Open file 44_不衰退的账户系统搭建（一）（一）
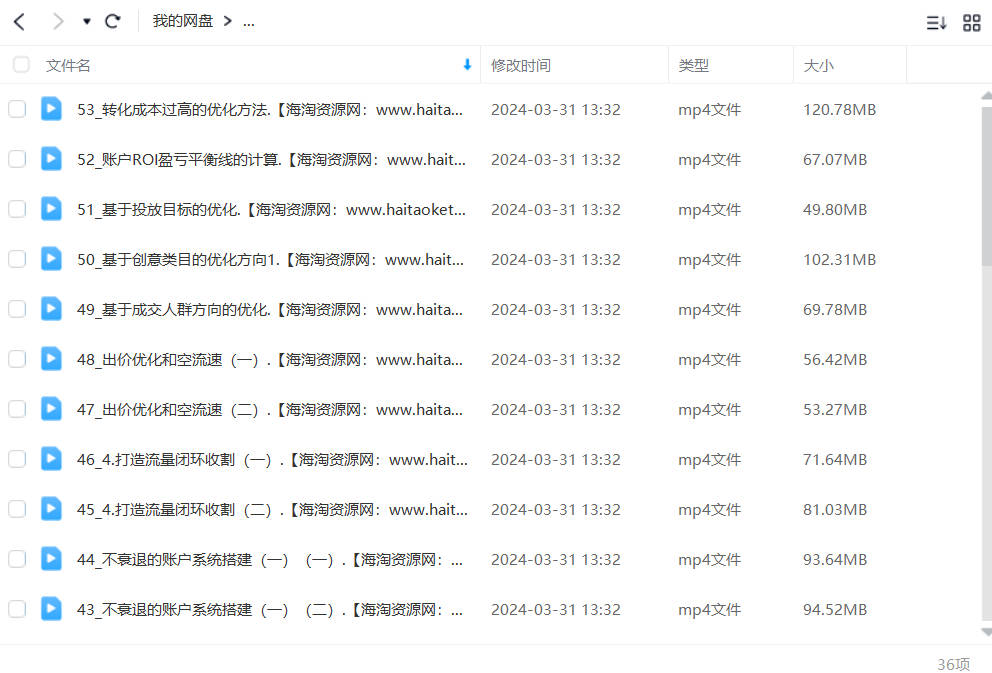The image size is (992, 673). coord(270,559)
